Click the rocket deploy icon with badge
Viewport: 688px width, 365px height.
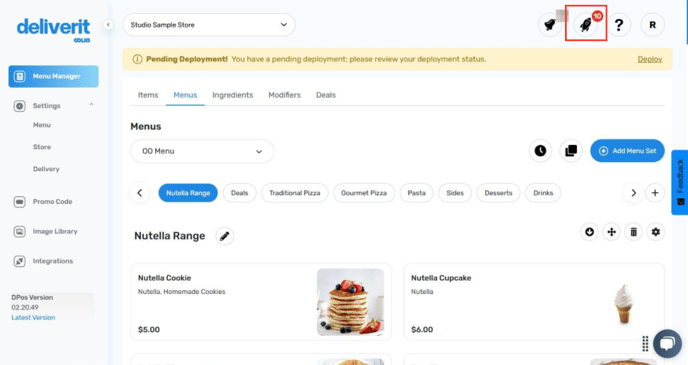(x=586, y=25)
